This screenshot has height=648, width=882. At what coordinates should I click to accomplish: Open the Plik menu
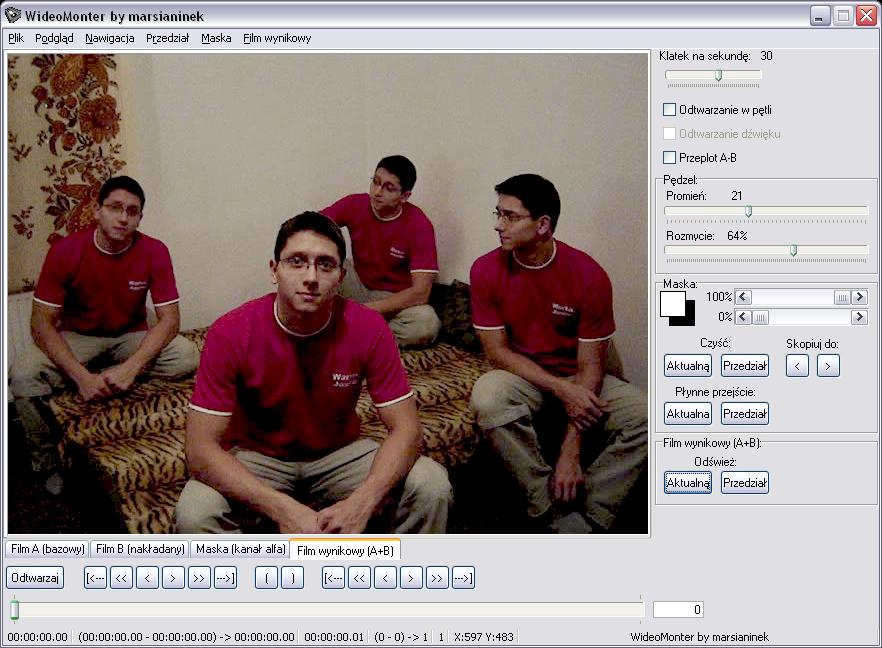pyautogui.click(x=15, y=38)
